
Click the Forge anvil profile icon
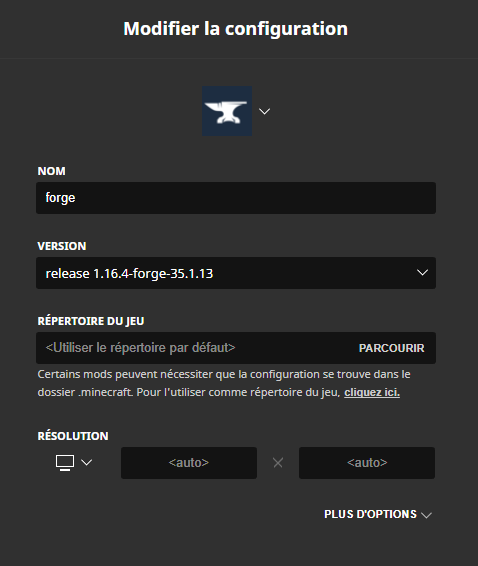coord(227,111)
